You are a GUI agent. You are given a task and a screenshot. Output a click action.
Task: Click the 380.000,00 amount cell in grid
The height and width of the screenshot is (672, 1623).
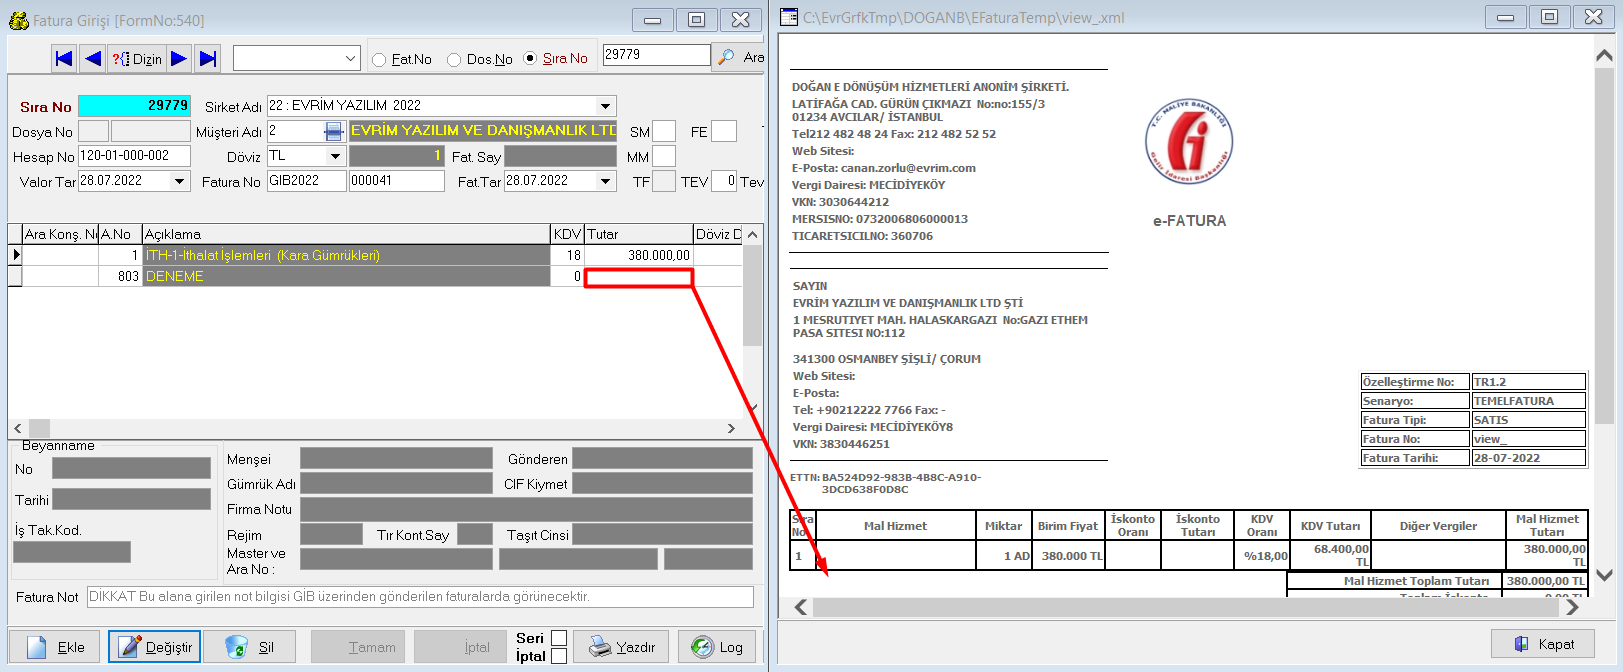(638, 255)
